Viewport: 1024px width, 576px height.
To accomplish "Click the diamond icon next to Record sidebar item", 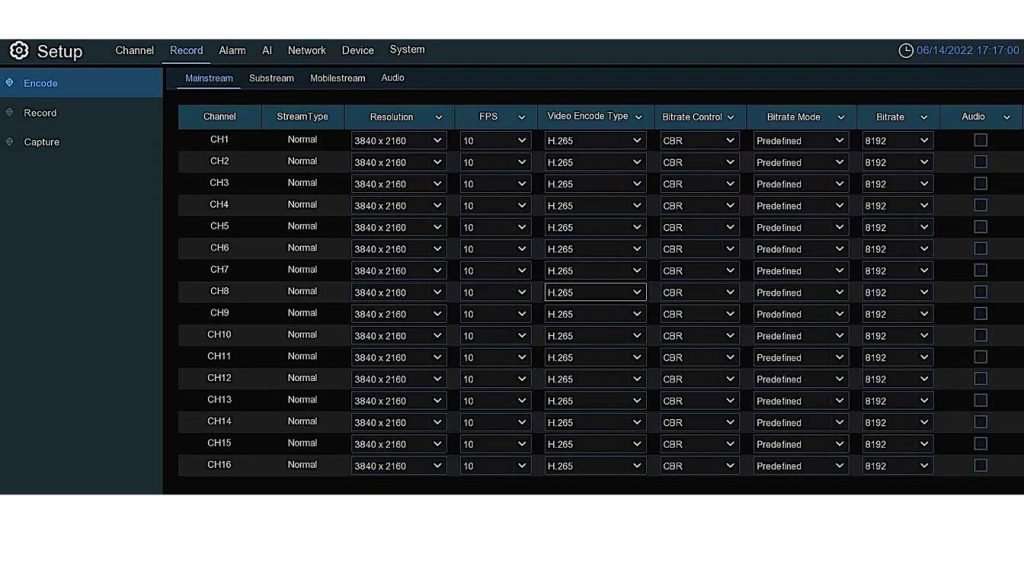I will [10, 113].
